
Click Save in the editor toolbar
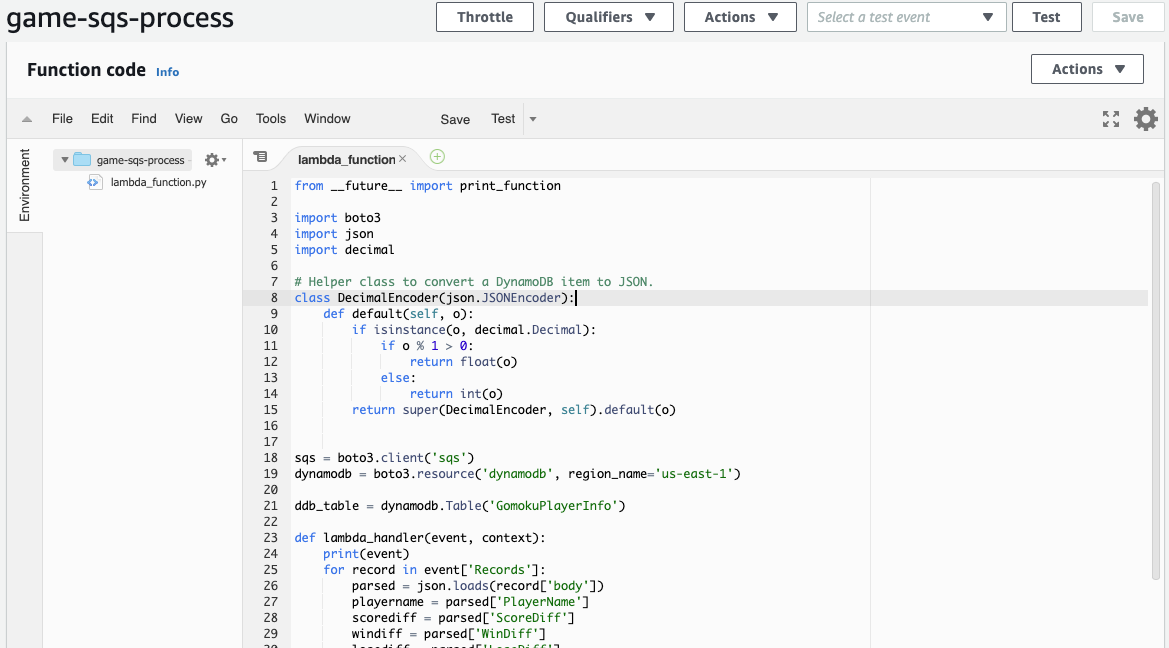pyautogui.click(x=455, y=119)
